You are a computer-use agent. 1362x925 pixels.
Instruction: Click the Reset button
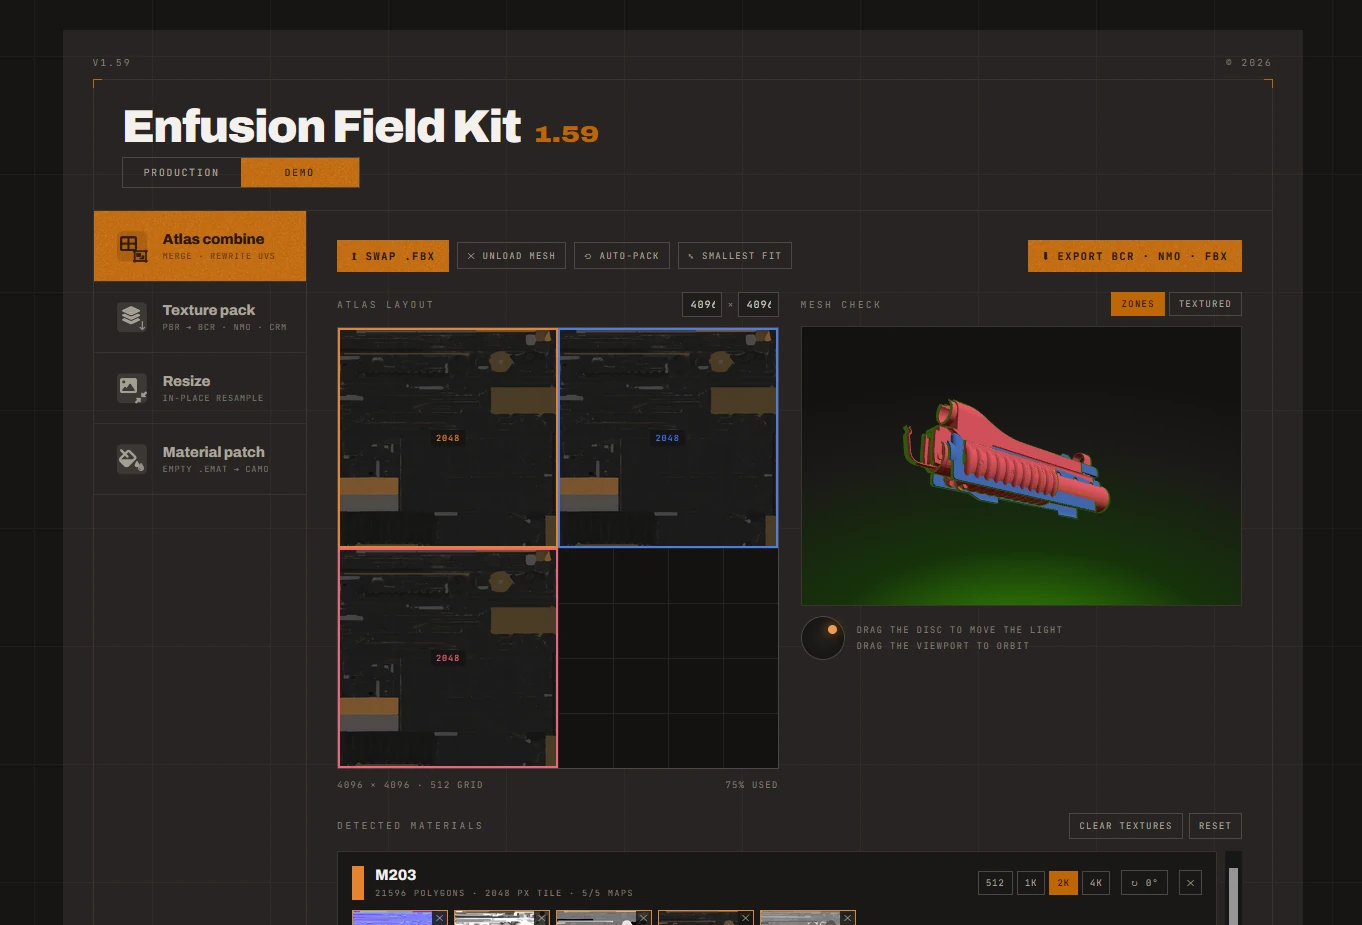[x=1215, y=826]
